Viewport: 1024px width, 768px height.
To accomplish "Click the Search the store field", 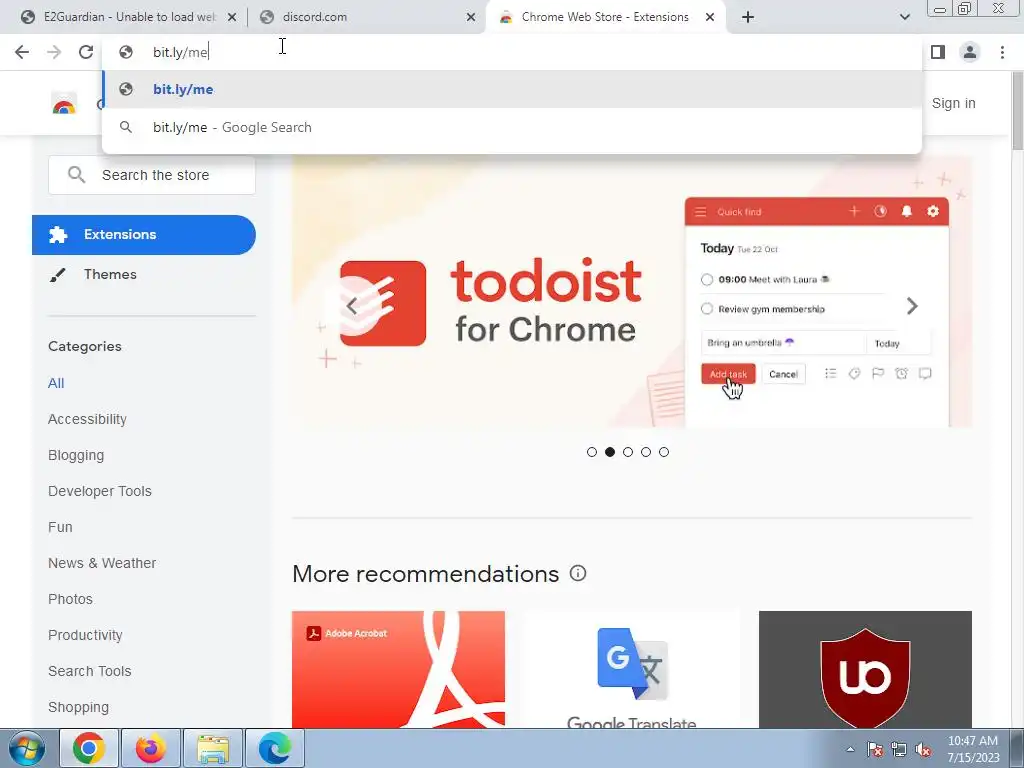I will click(x=152, y=175).
